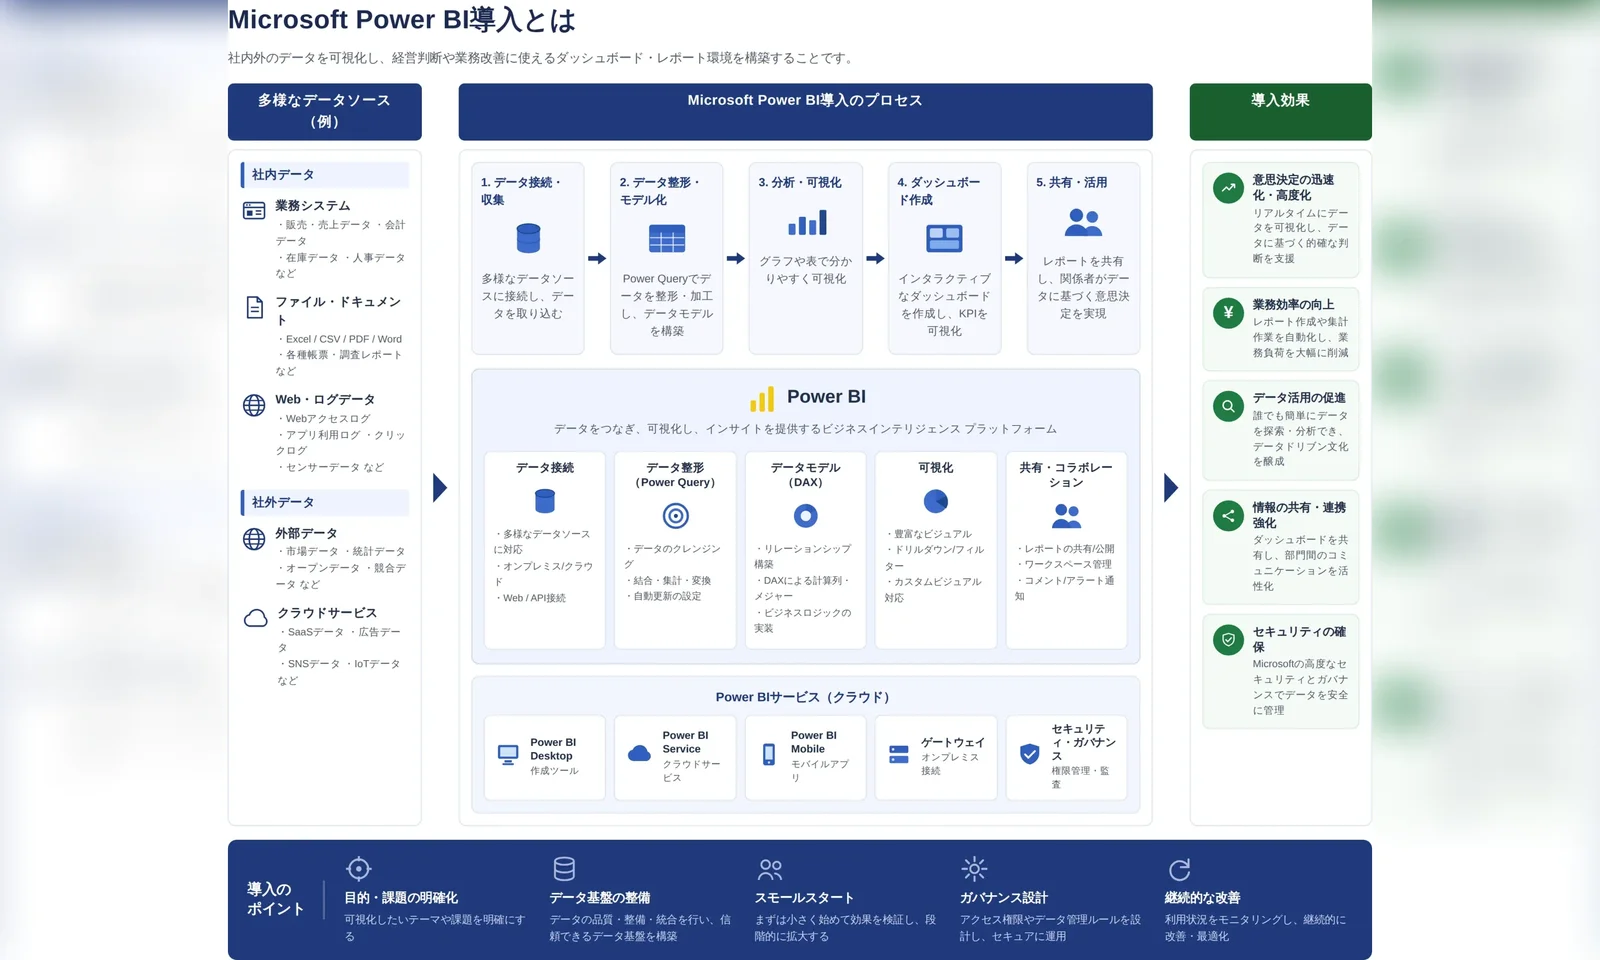This screenshot has width=1600, height=960.
Task: Click the データ基盤の整備 heading
Action: [600, 898]
